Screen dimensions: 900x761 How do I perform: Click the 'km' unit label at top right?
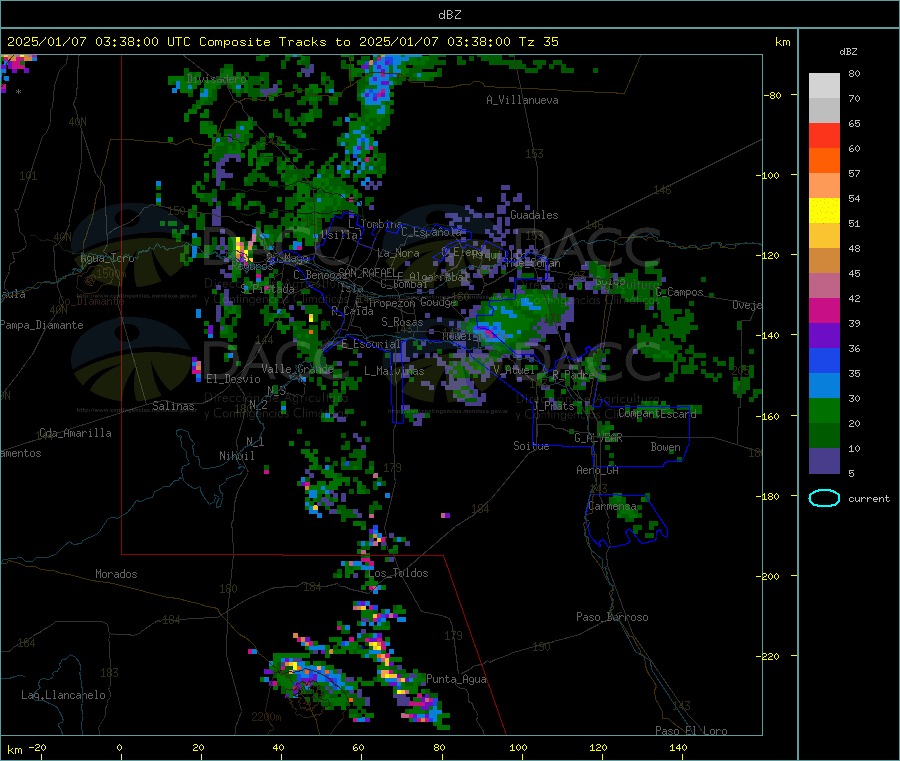782,42
